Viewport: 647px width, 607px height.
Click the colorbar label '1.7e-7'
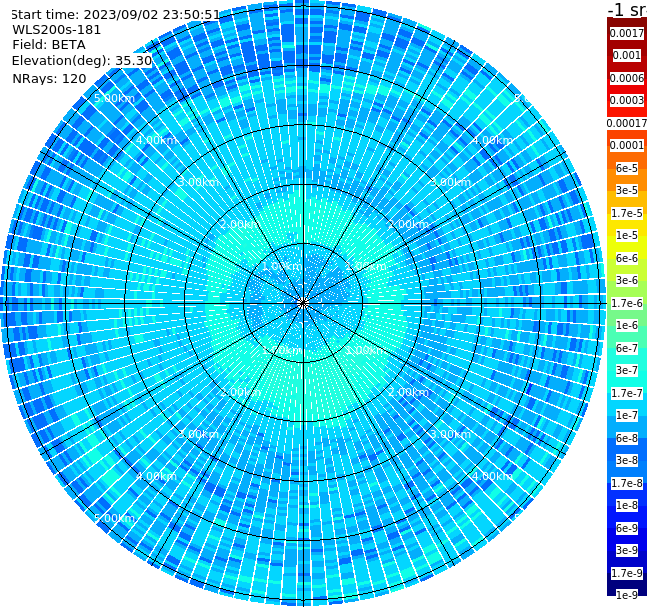coord(627,393)
